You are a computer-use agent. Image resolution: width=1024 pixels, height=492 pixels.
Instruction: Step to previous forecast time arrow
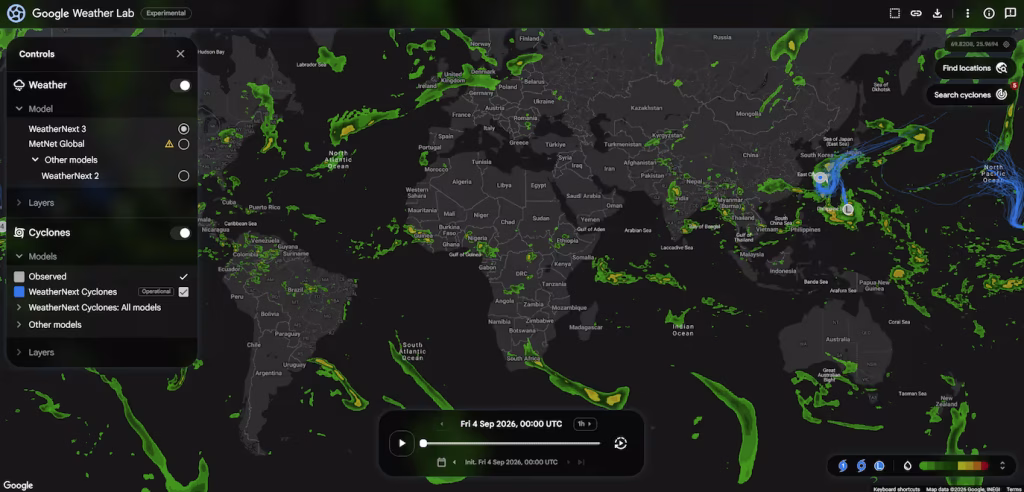[442, 424]
